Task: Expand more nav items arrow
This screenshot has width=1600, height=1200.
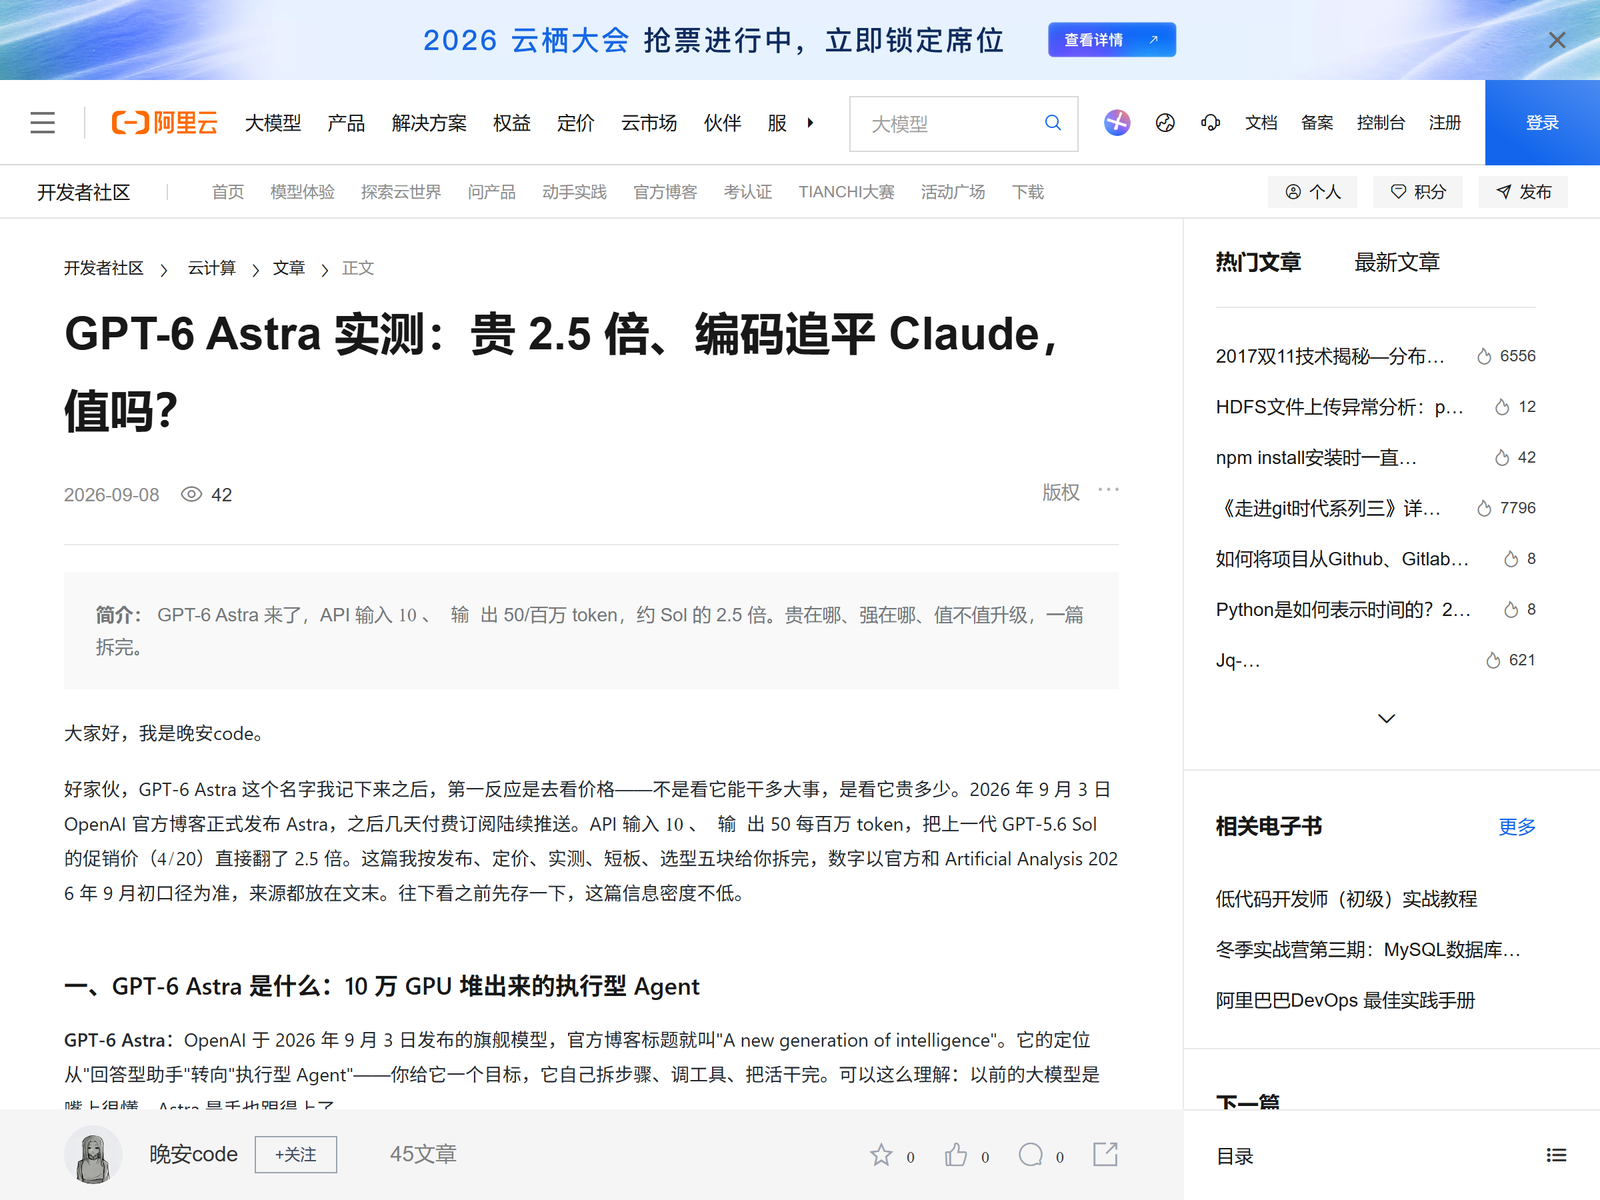Action: point(810,123)
